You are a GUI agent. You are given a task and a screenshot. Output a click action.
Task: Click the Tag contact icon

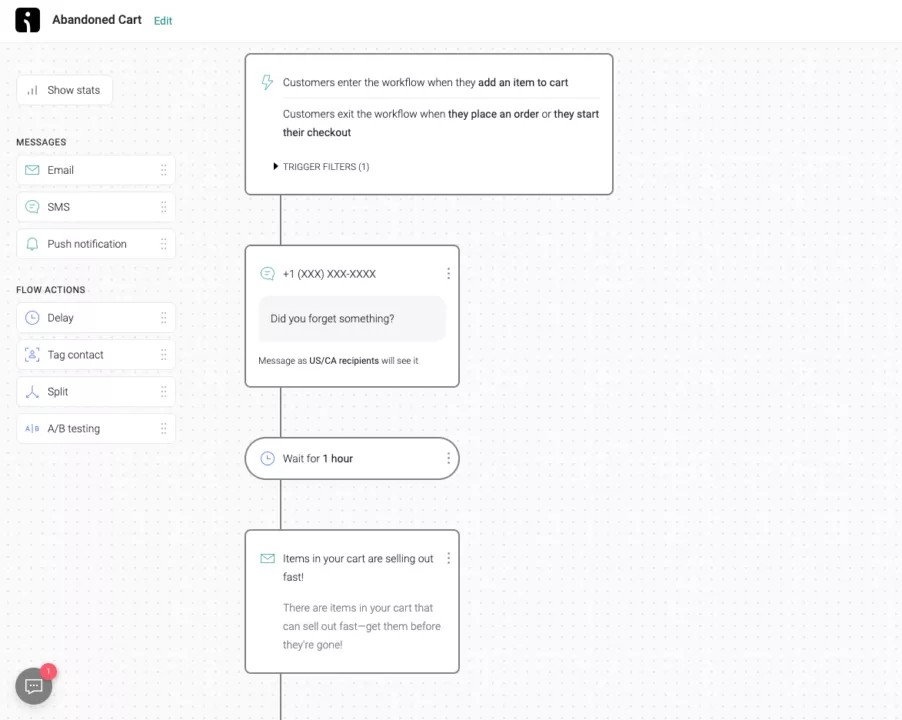[x=32, y=355]
